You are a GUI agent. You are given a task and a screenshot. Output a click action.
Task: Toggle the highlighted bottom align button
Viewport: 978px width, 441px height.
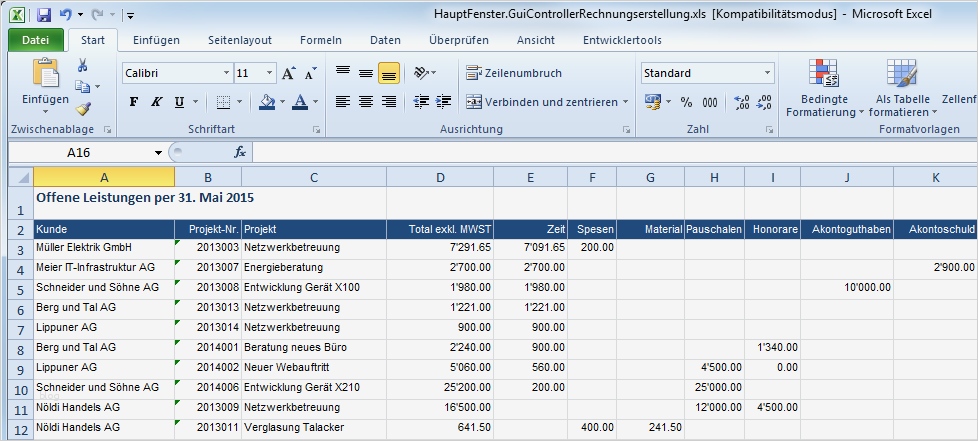389,73
